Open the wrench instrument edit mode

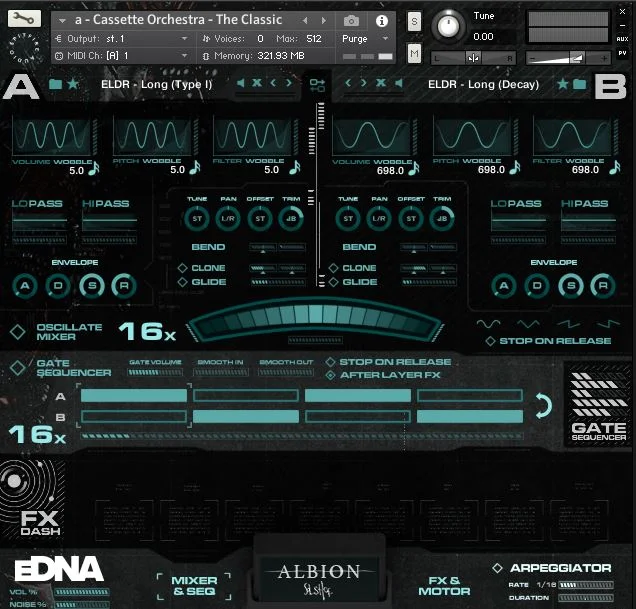point(24,18)
